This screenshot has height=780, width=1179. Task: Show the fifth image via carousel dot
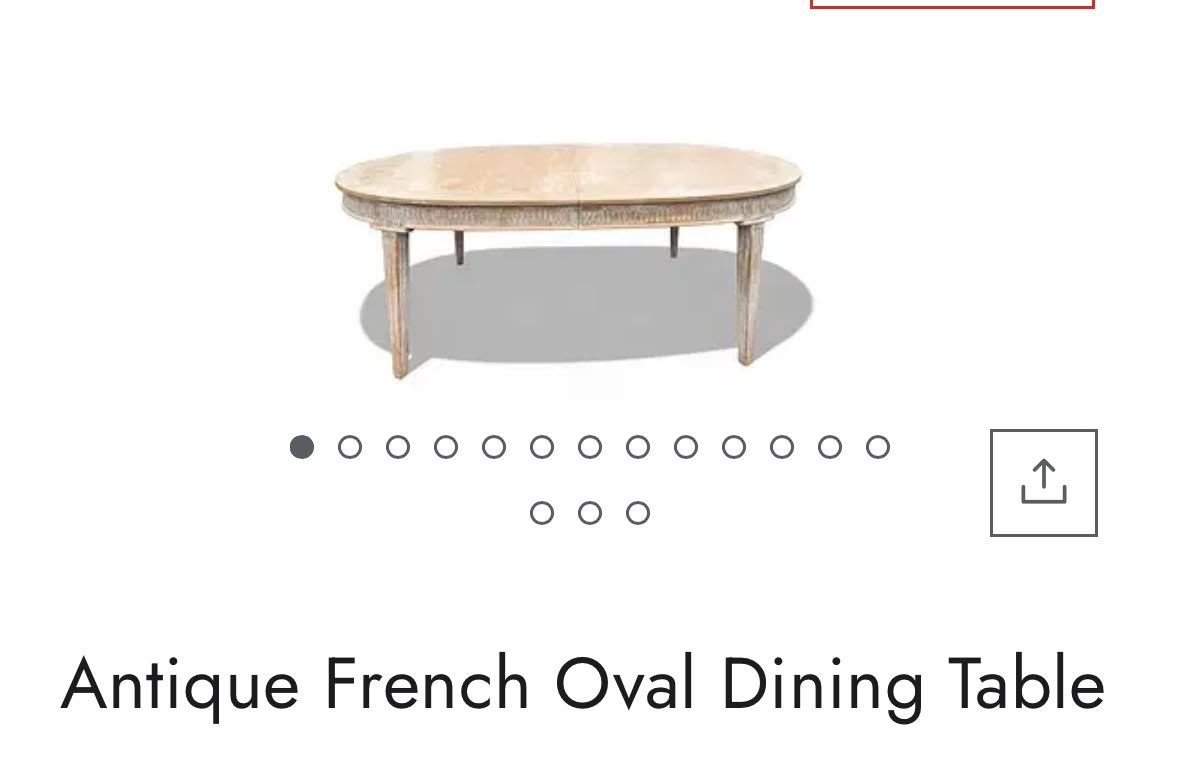[x=494, y=447]
